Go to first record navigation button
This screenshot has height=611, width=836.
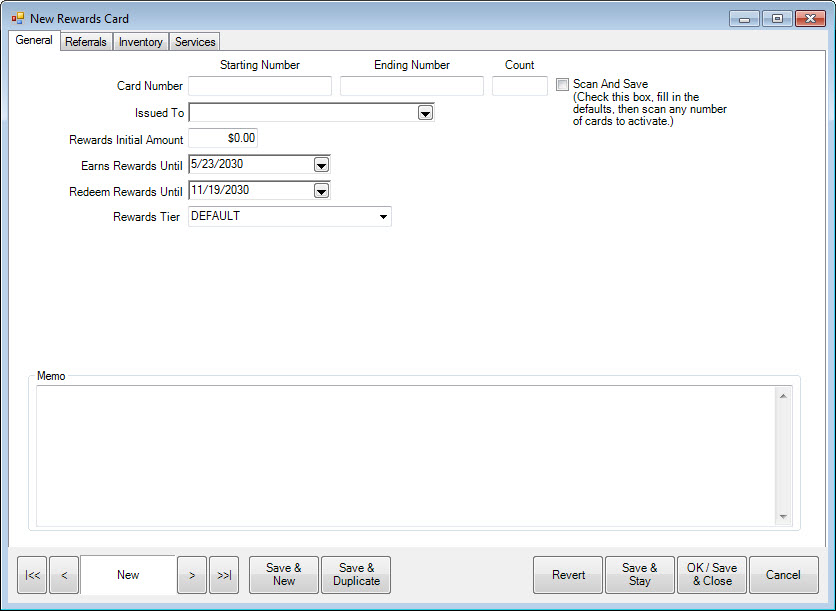click(32, 575)
